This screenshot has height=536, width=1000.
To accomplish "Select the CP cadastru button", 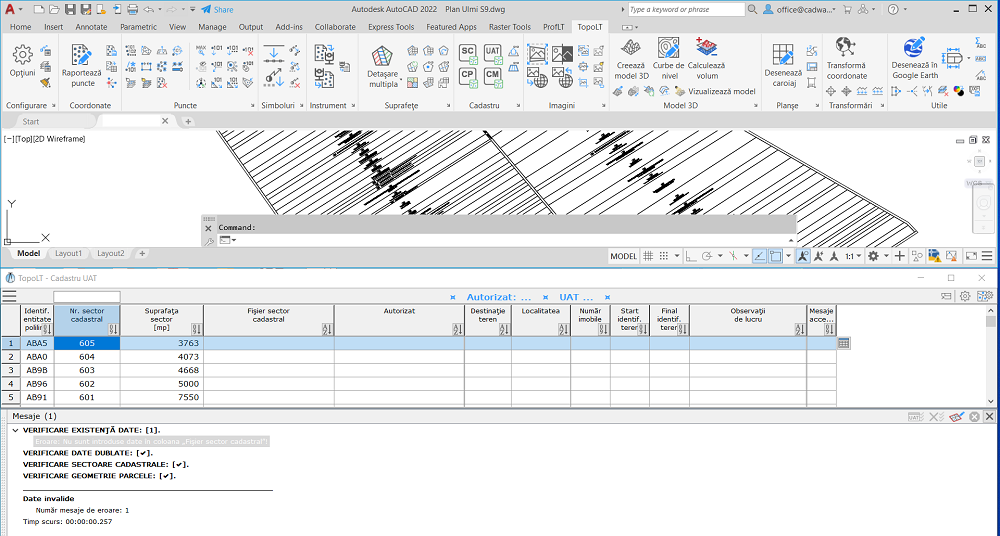I will 468,77.
